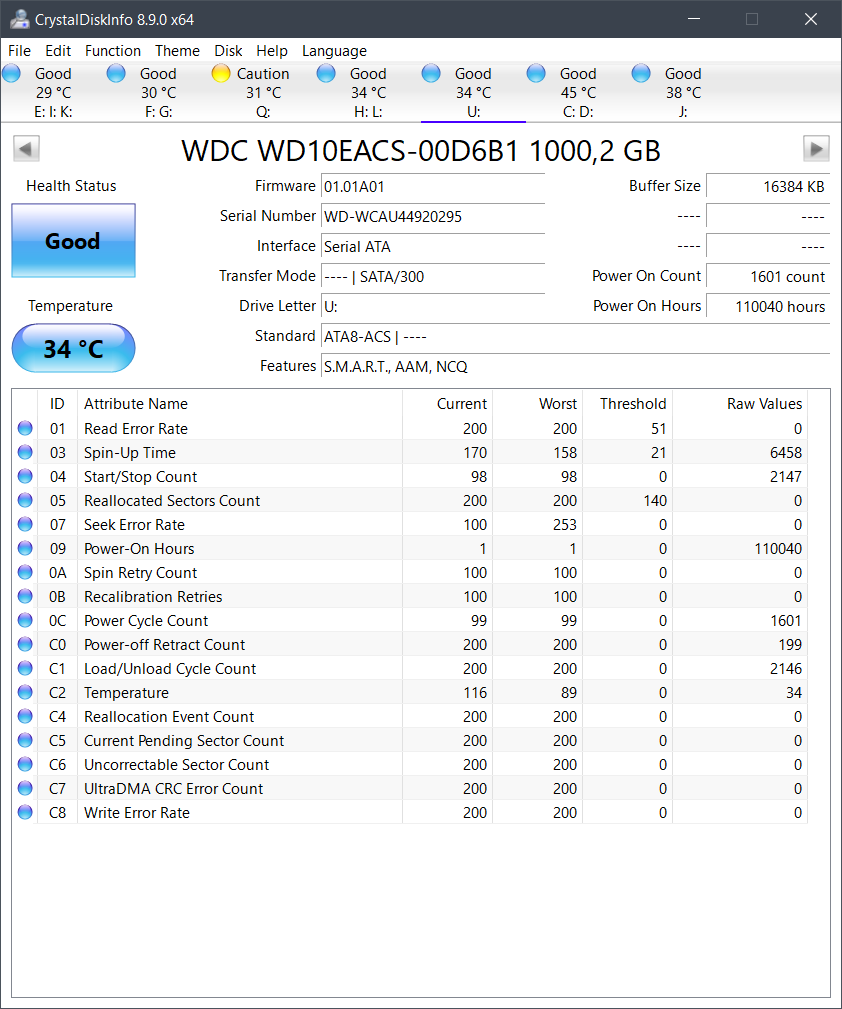
Task: Open the File menu
Action: [19, 51]
